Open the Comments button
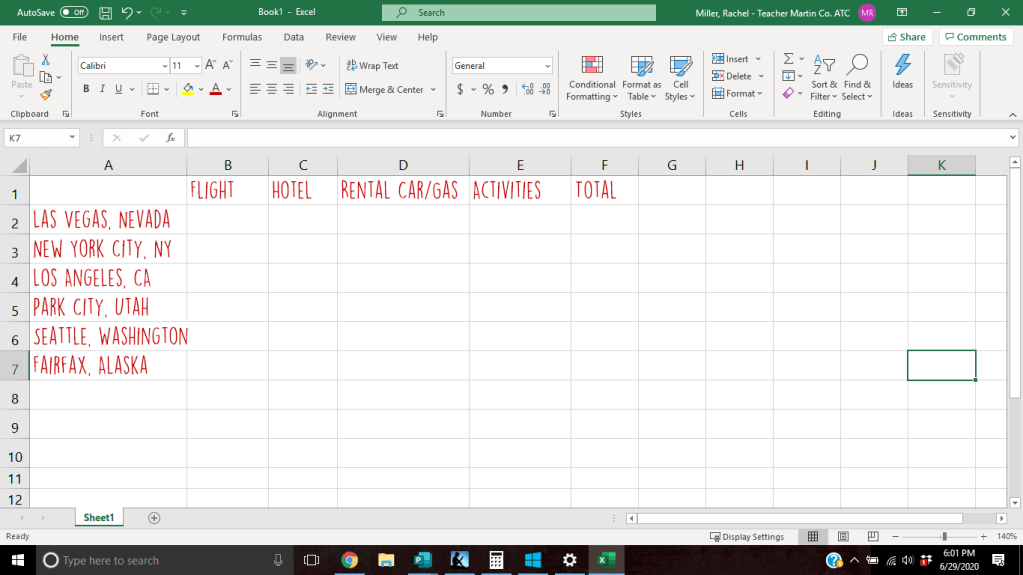This screenshot has height=575, width=1023. point(975,37)
